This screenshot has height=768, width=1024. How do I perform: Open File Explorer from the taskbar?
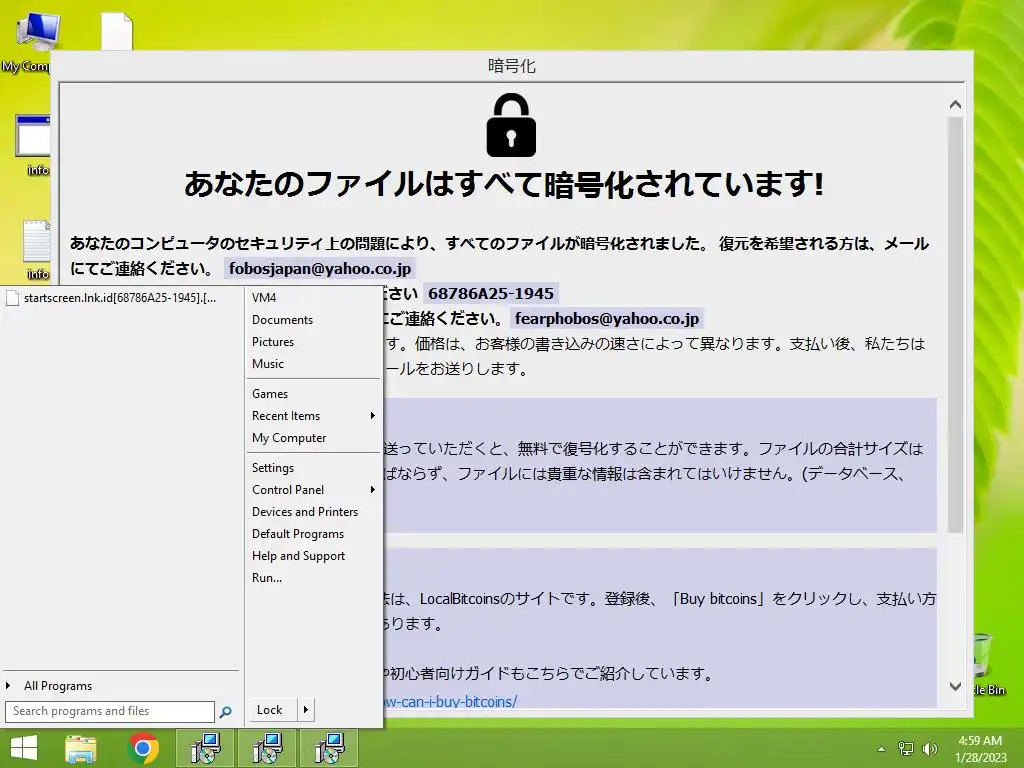click(81, 748)
